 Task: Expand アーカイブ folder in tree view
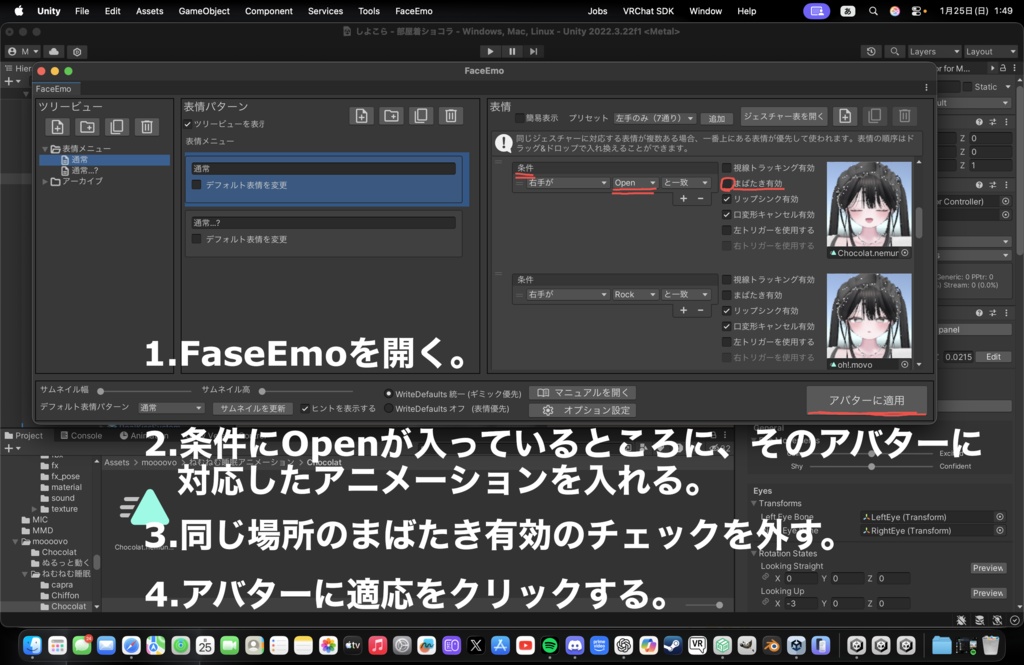[45, 182]
